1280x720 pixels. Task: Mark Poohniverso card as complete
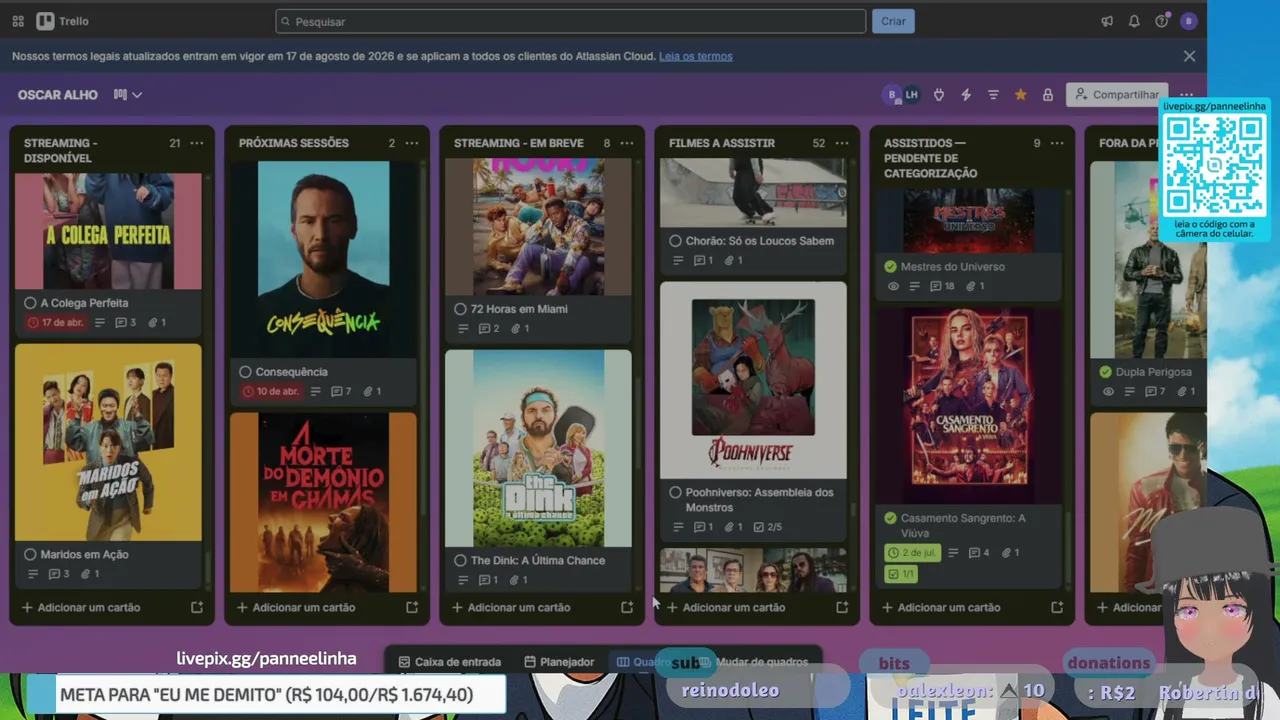click(x=675, y=492)
